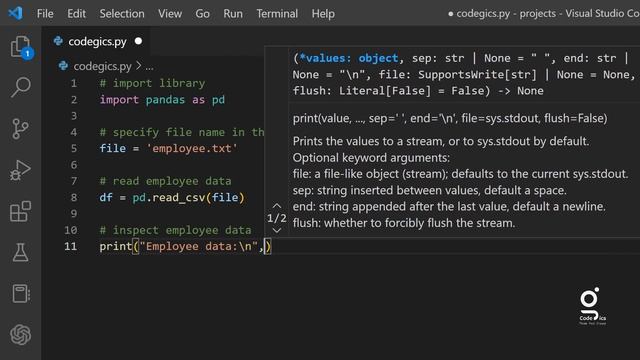
Task: Open the Extensions view
Action: 20,211
